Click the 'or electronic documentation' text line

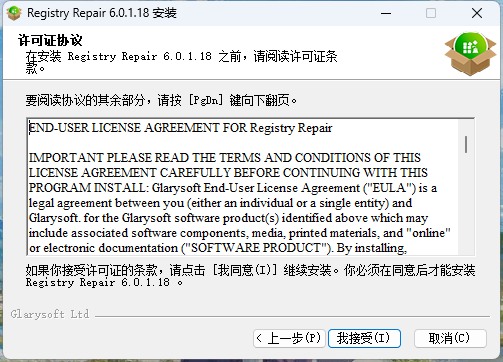point(218,248)
